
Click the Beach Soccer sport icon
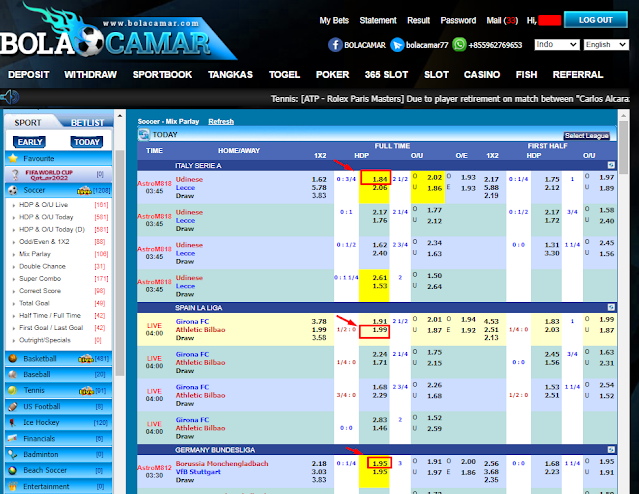[13, 470]
